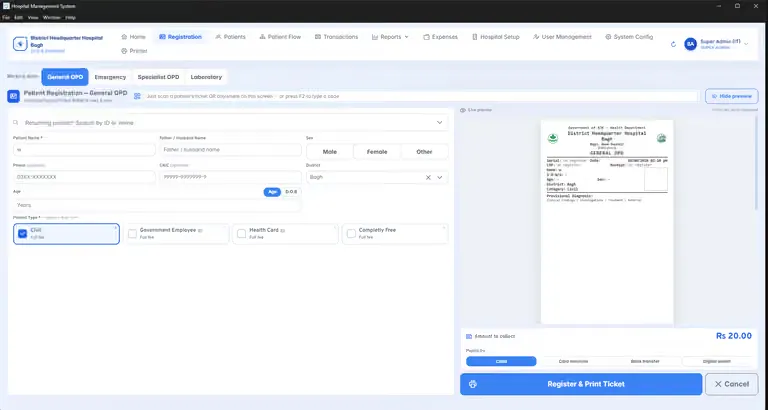768x410 pixels.
Task: Click the Transactions icon
Action: (x=318, y=37)
